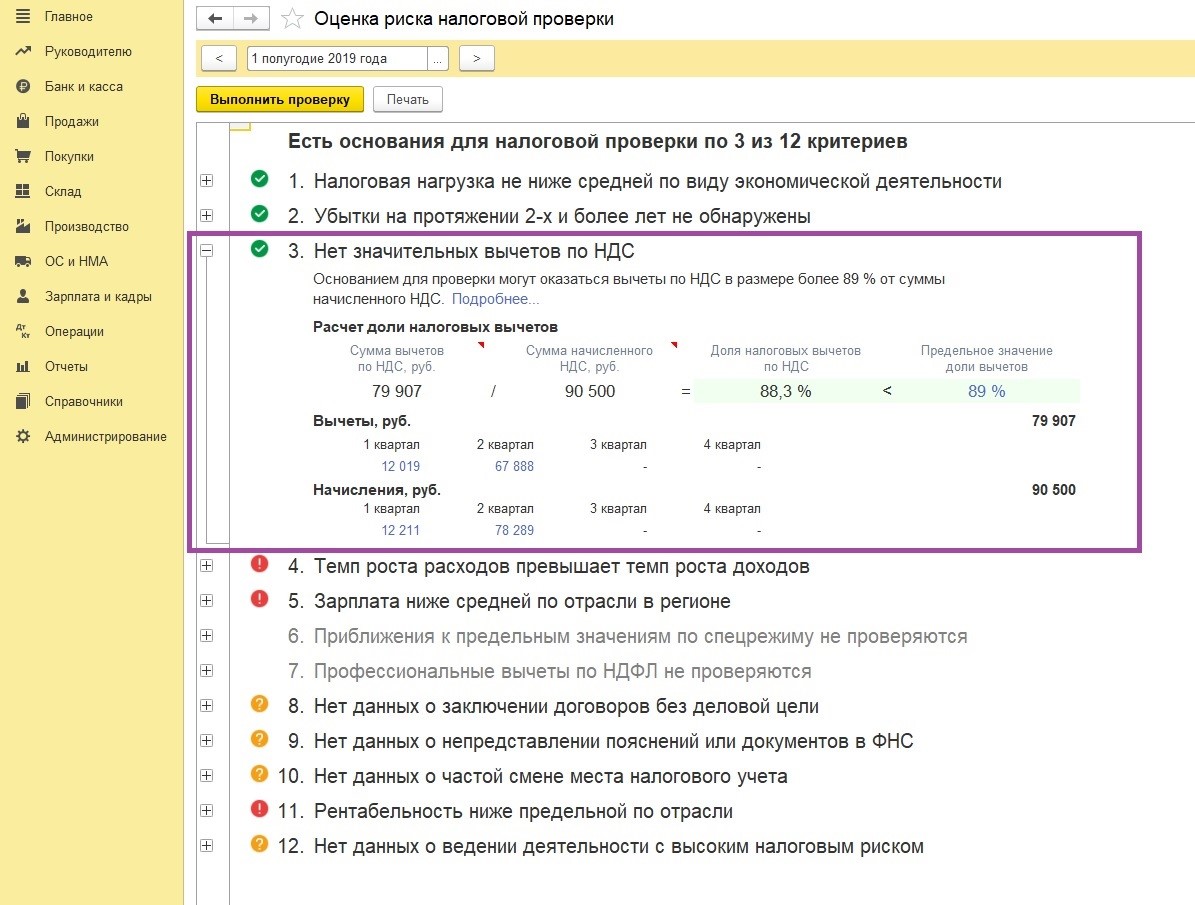The height and width of the screenshot is (905, 1195).
Task: Expand criterion 5 Зарплата ниже средней
Action: coord(207,601)
